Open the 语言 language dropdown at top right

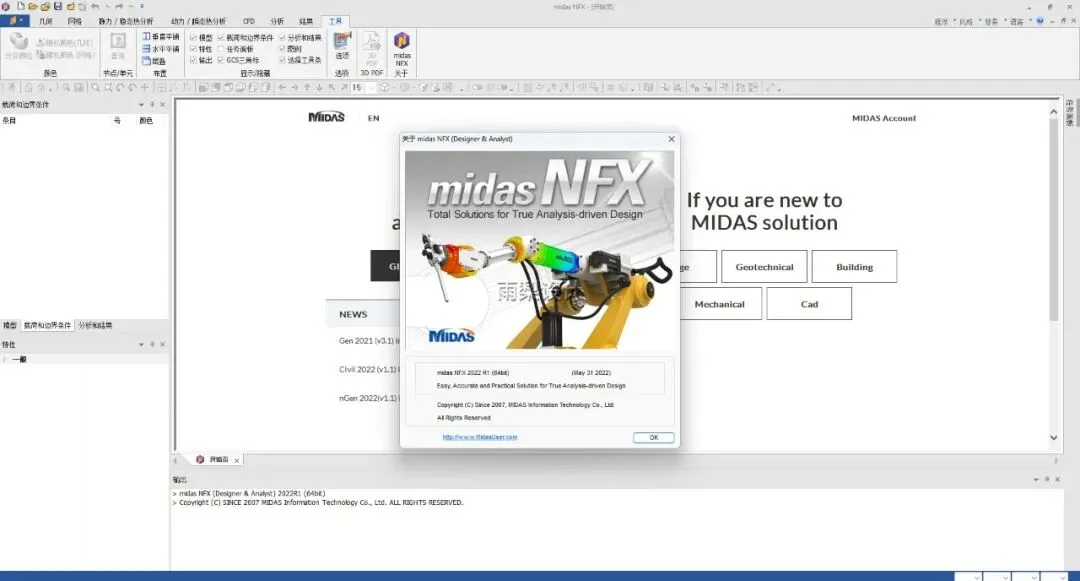pyautogui.click(x=1017, y=21)
